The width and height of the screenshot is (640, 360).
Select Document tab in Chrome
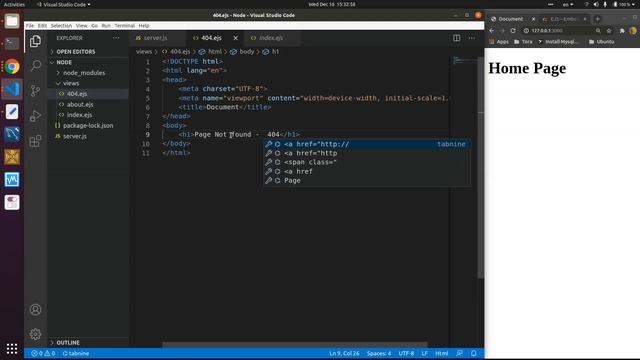pyautogui.click(x=511, y=19)
